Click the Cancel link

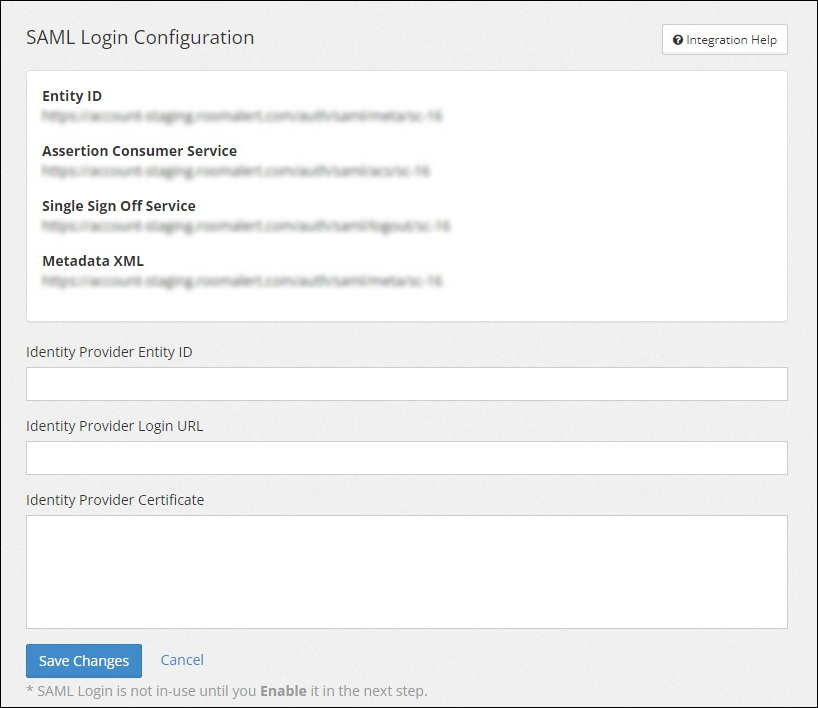182,660
